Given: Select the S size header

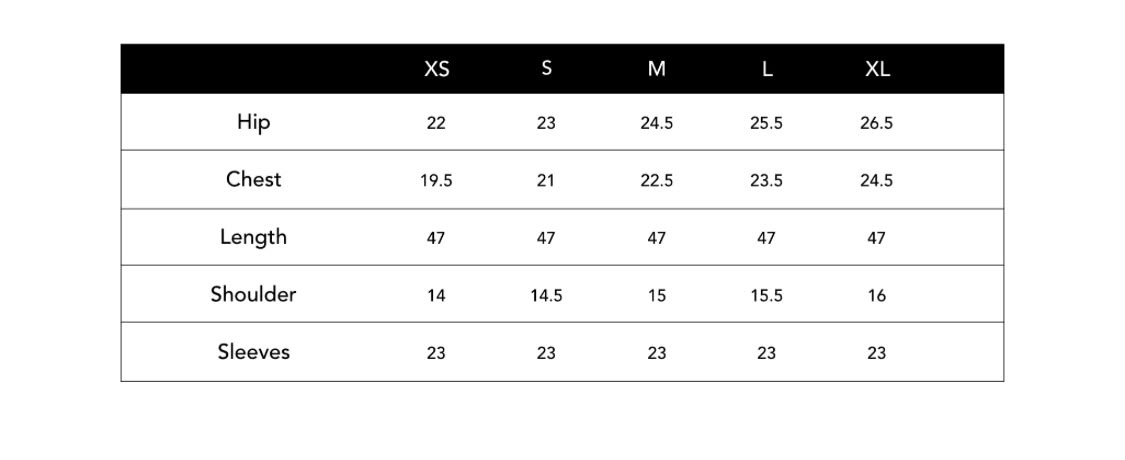Looking at the screenshot, I should (547, 70).
